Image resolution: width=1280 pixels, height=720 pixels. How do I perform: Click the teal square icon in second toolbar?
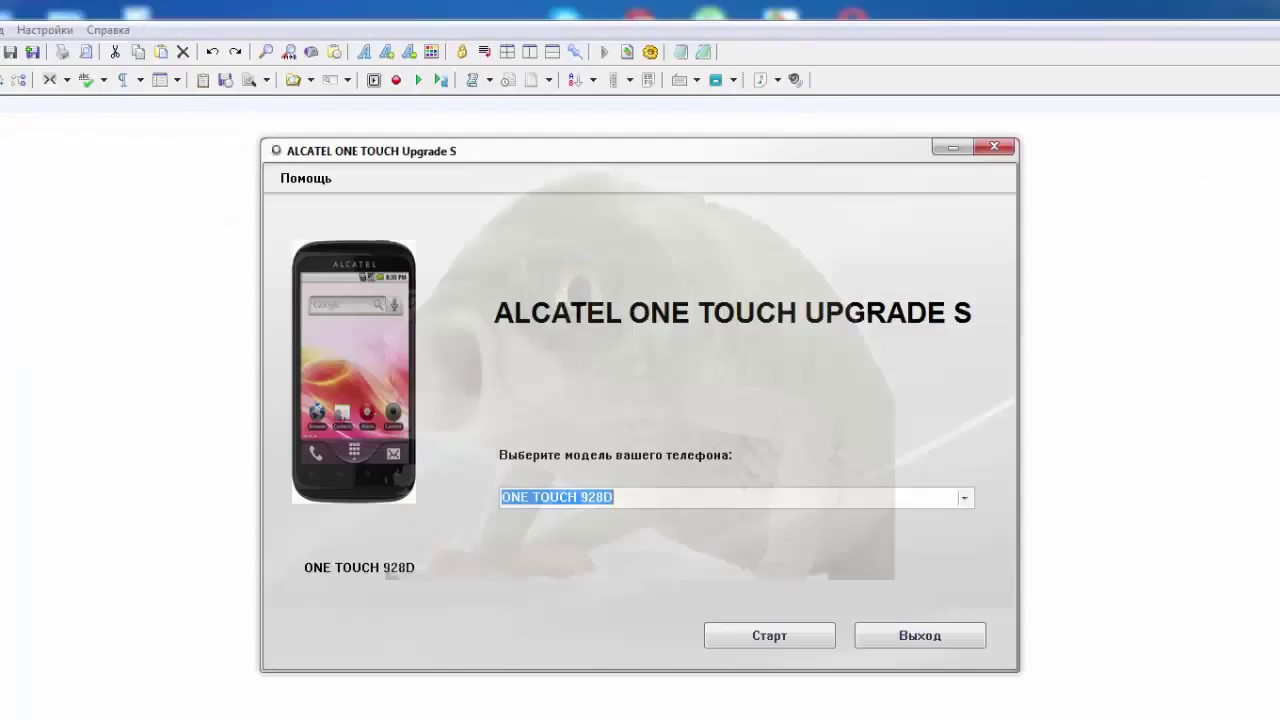(716, 80)
